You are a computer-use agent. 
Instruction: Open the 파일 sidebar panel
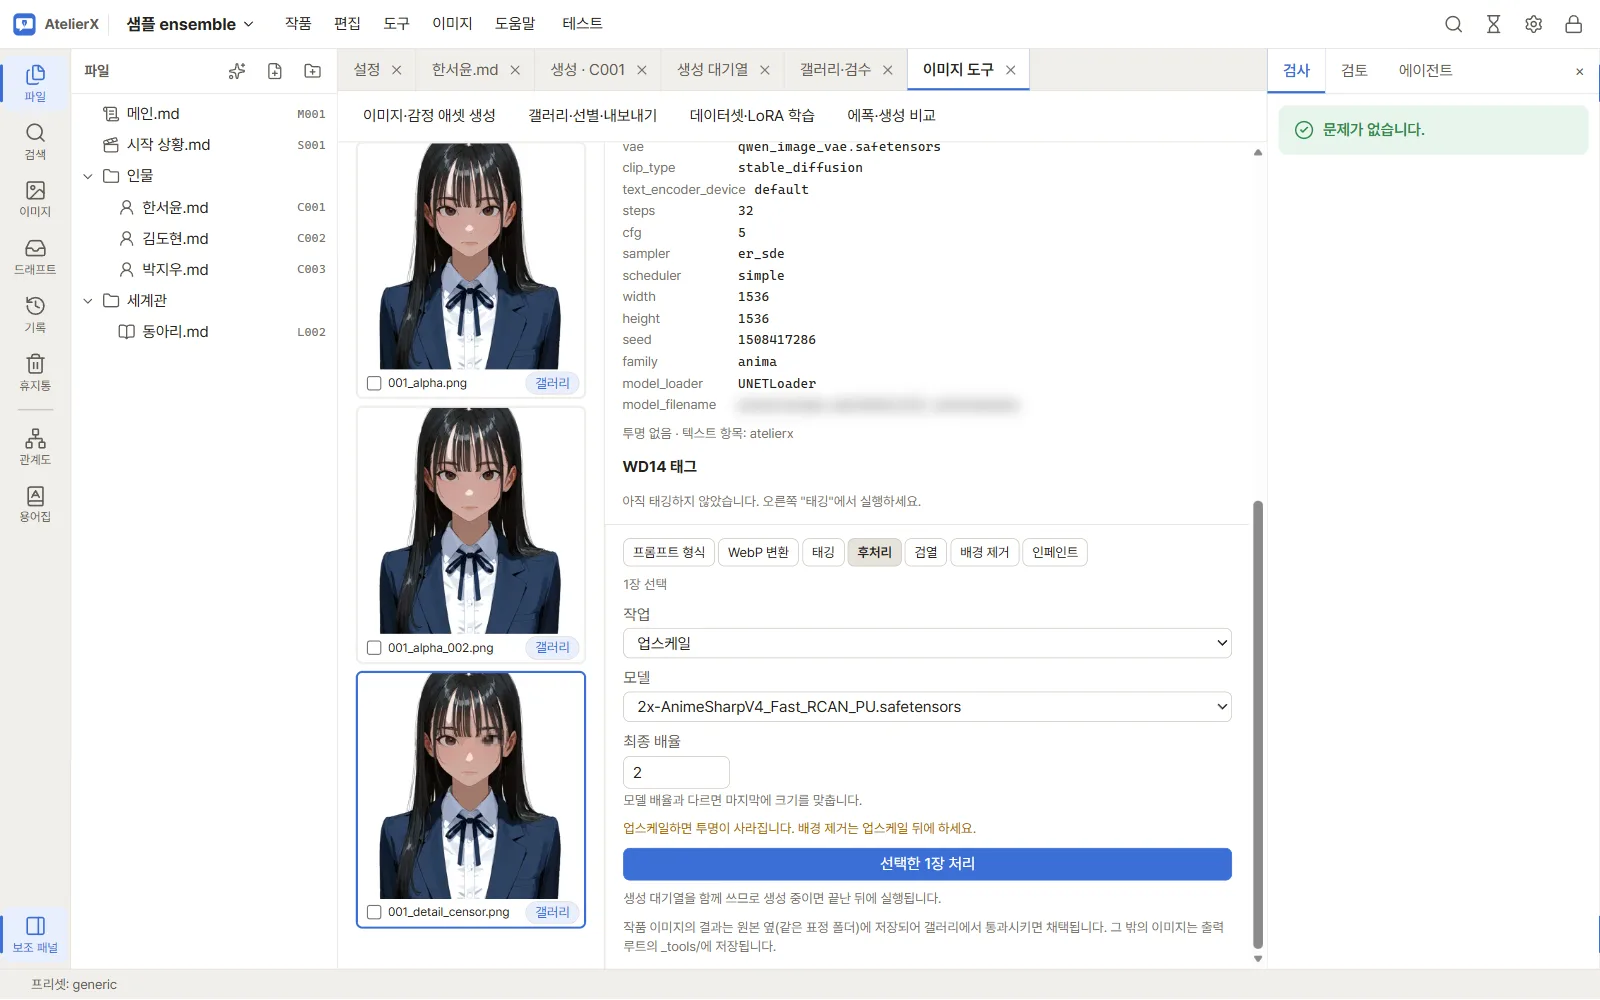pyautogui.click(x=35, y=83)
